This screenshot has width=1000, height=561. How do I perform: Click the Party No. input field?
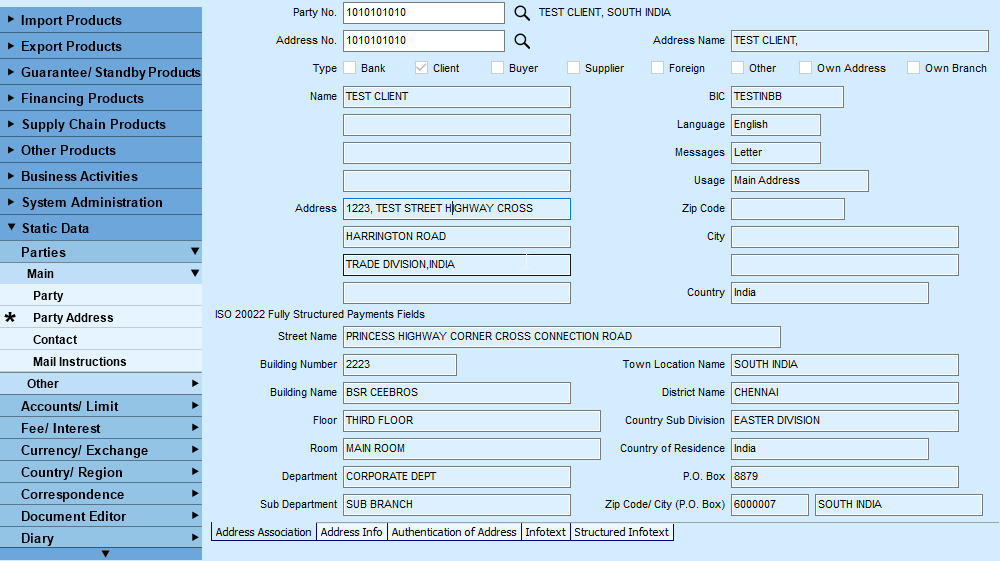tap(423, 13)
